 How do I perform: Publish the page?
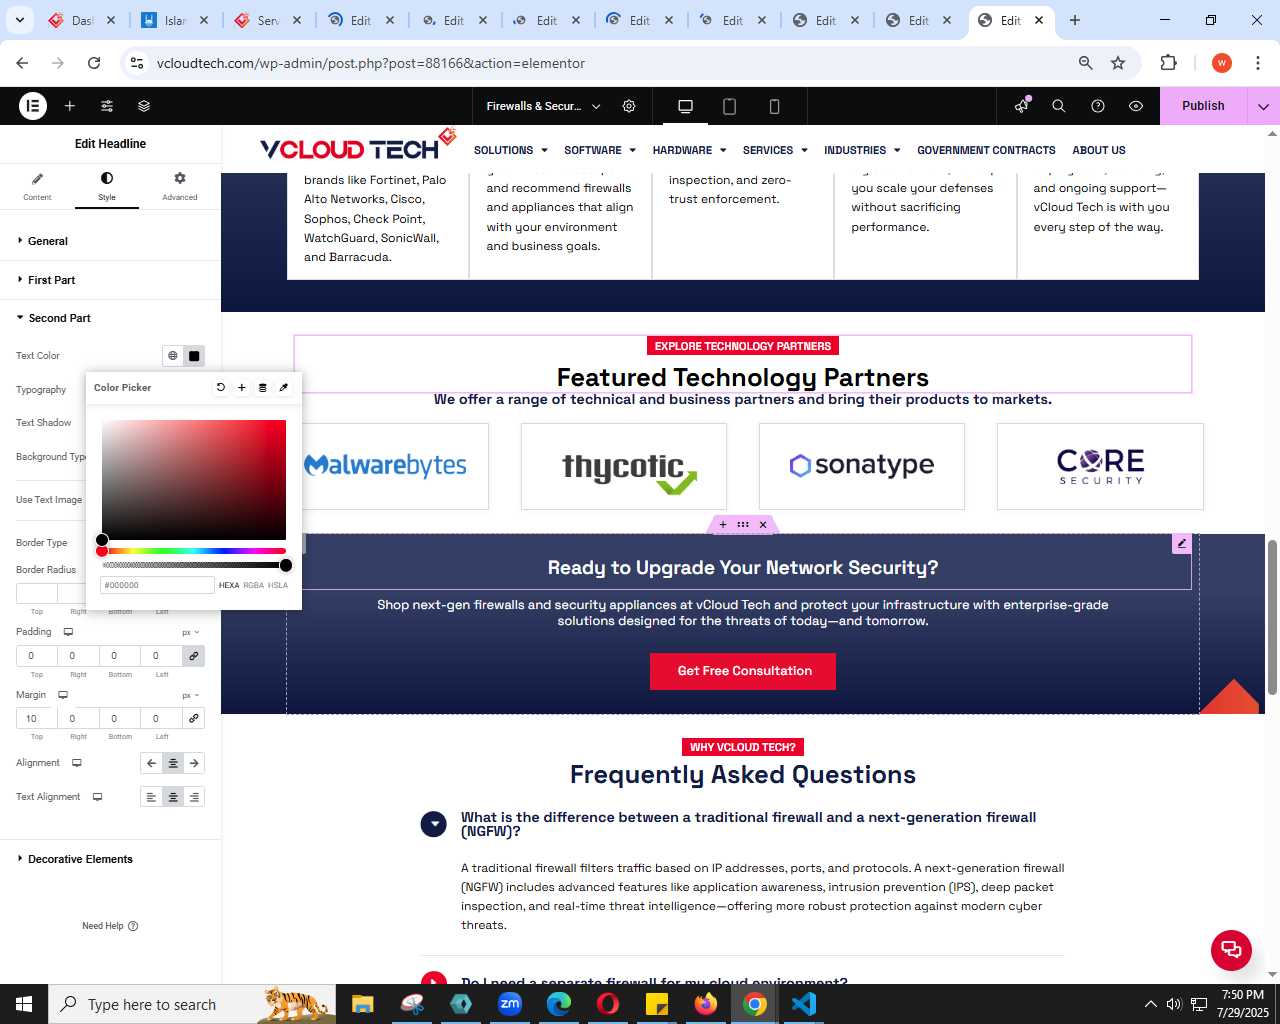coord(1203,106)
